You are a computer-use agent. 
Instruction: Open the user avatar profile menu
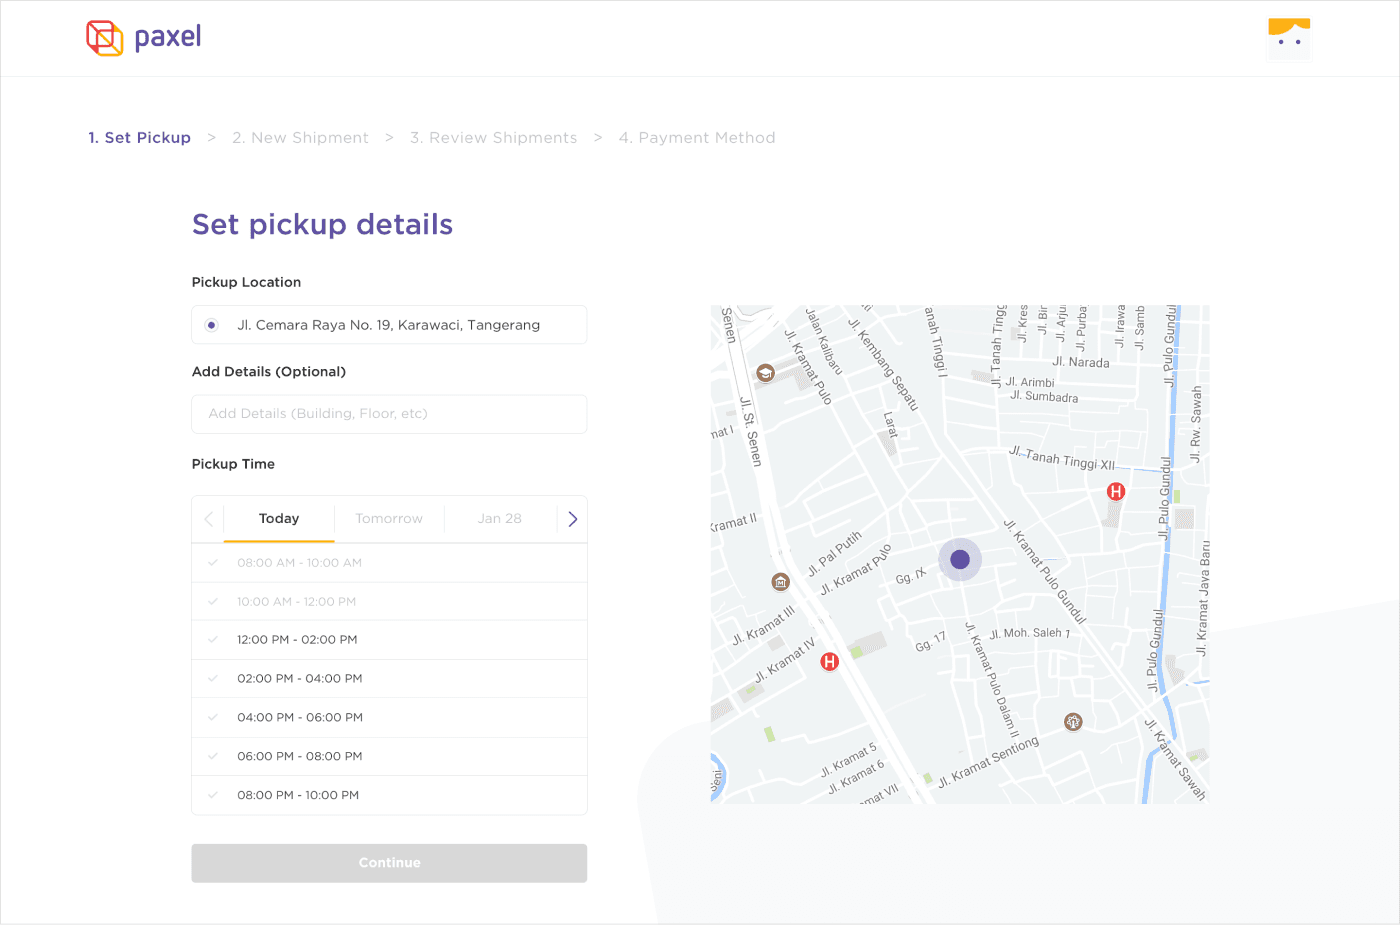pyautogui.click(x=1289, y=40)
